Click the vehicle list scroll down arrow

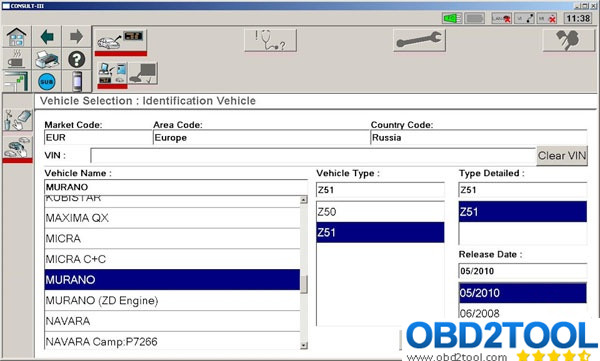pos(304,345)
